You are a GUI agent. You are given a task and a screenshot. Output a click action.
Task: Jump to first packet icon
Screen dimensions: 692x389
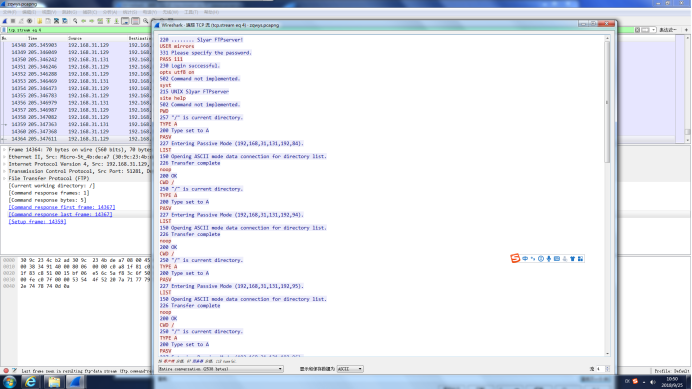[x=108, y=21]
